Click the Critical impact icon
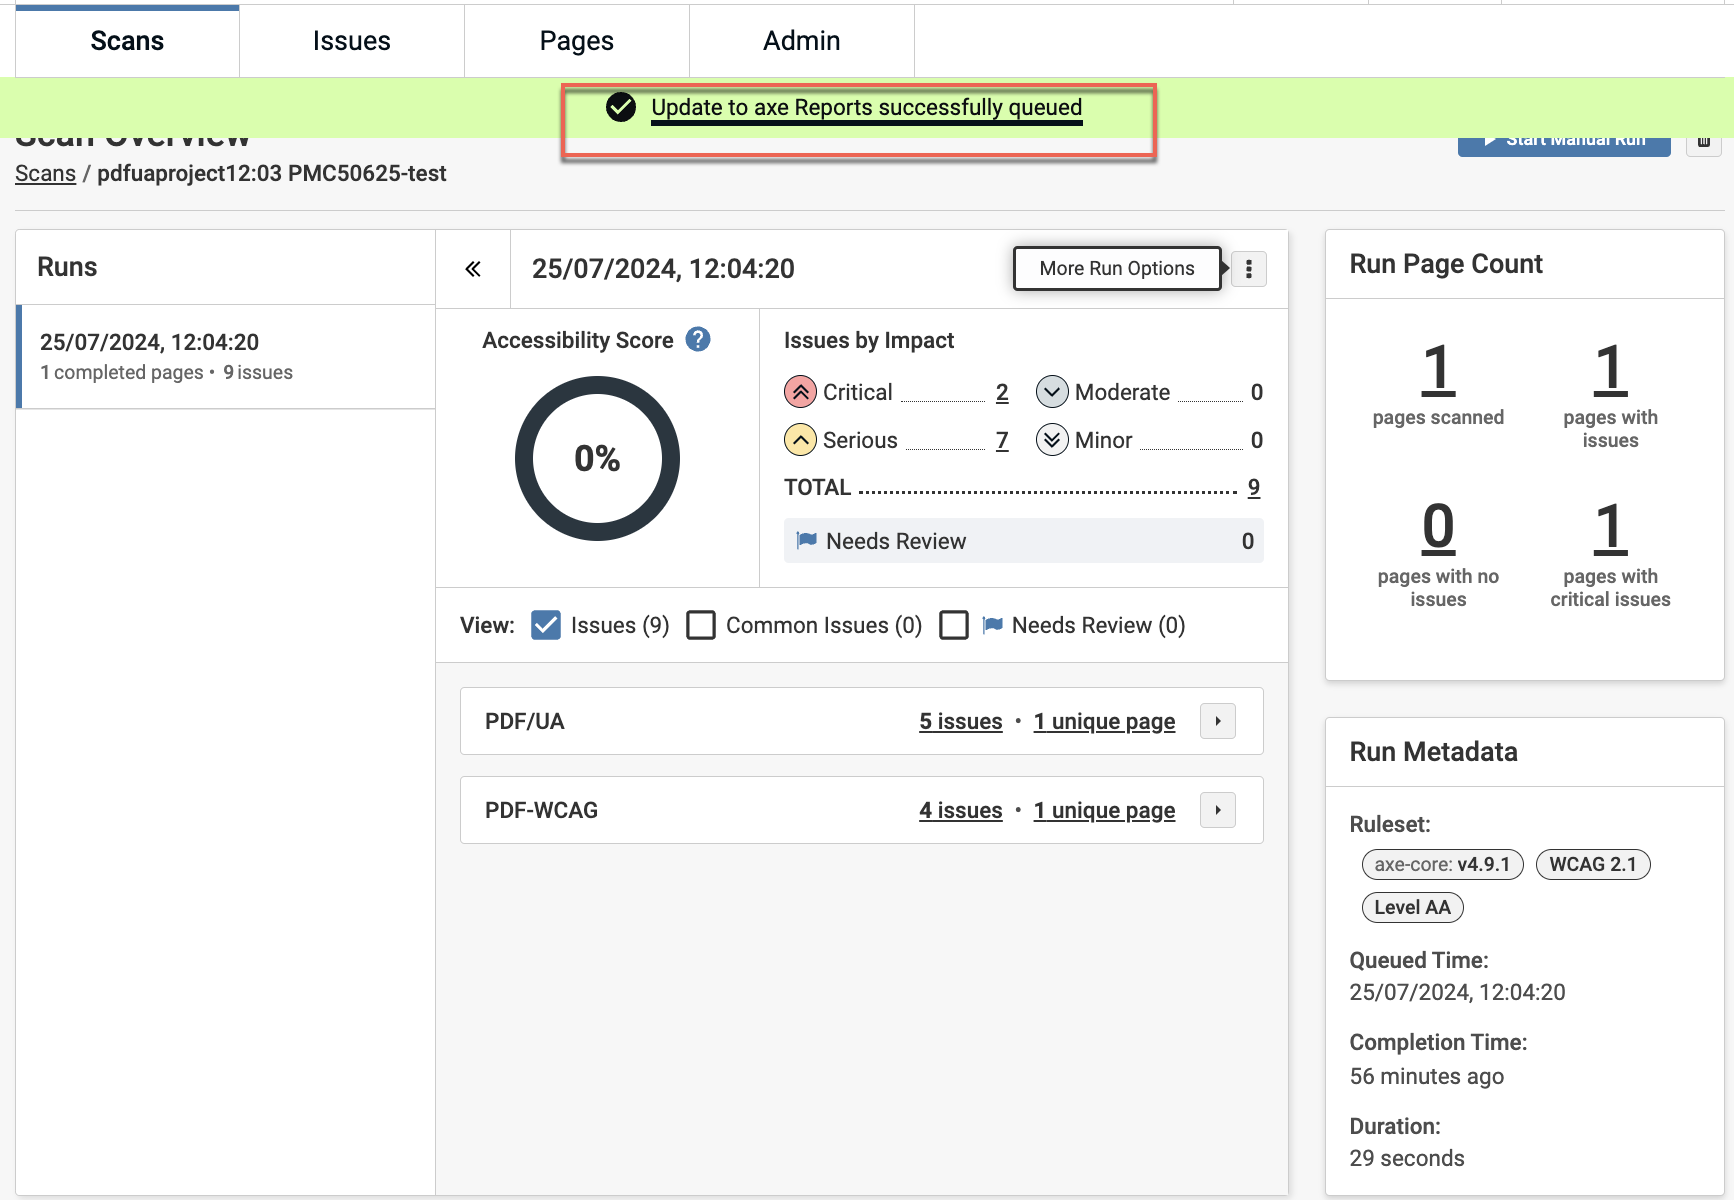The width and height of the screenshot is (1734, 1200). pos(800,392)
